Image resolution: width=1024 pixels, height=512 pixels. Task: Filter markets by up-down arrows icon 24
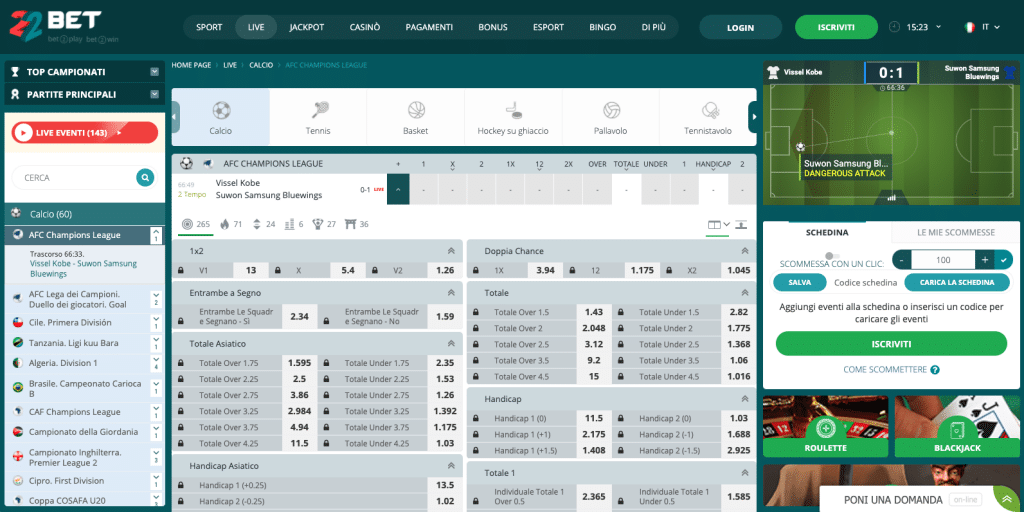point(256,224)
